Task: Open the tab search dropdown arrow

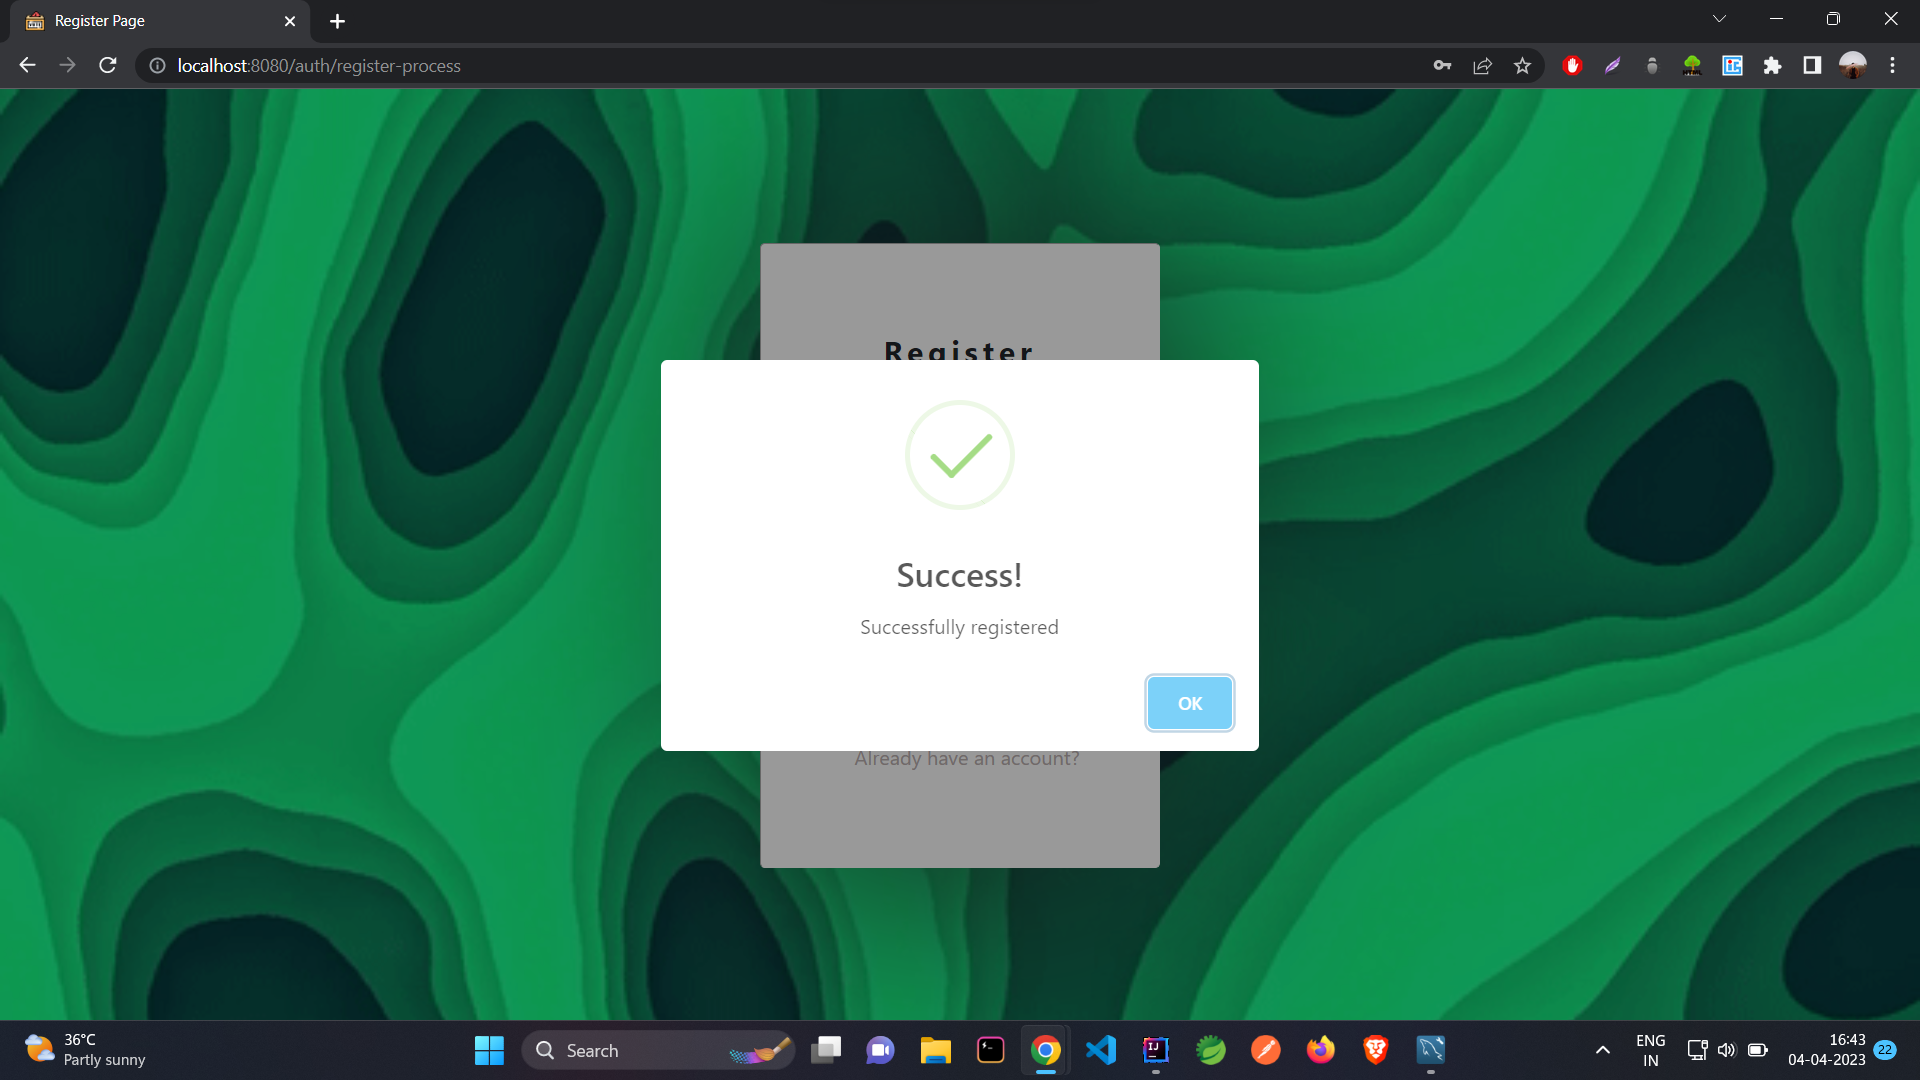Action: [x=1719, y=19]
